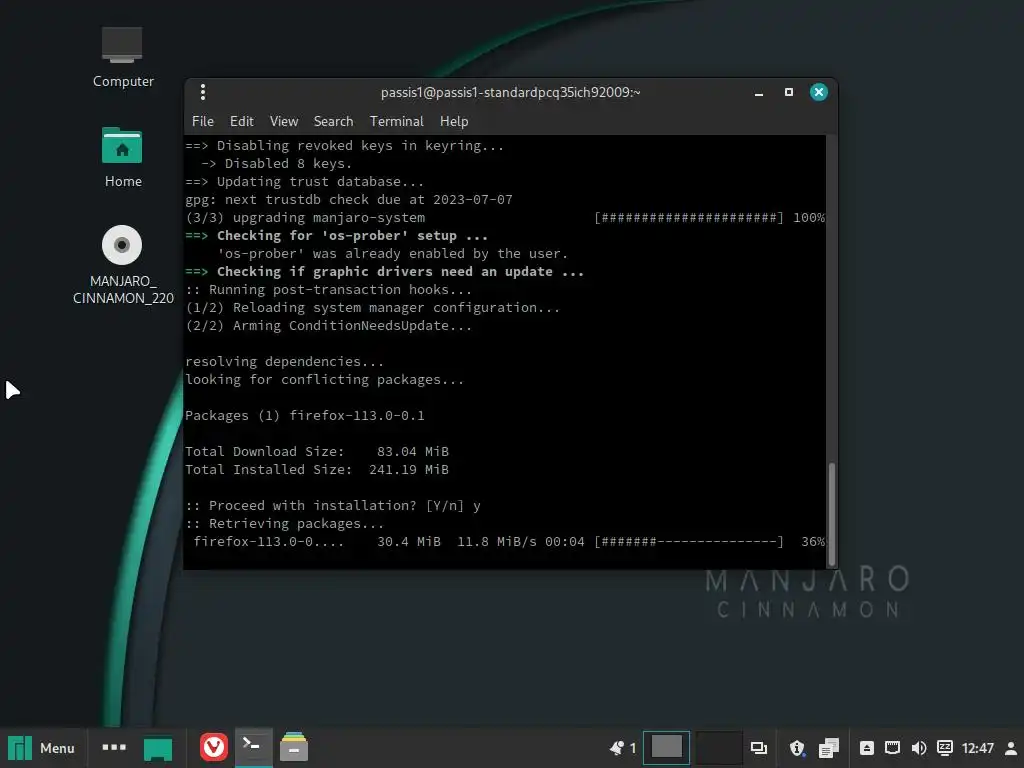Click the 'Proceed with installation?' prompt line

click(333, 505)
